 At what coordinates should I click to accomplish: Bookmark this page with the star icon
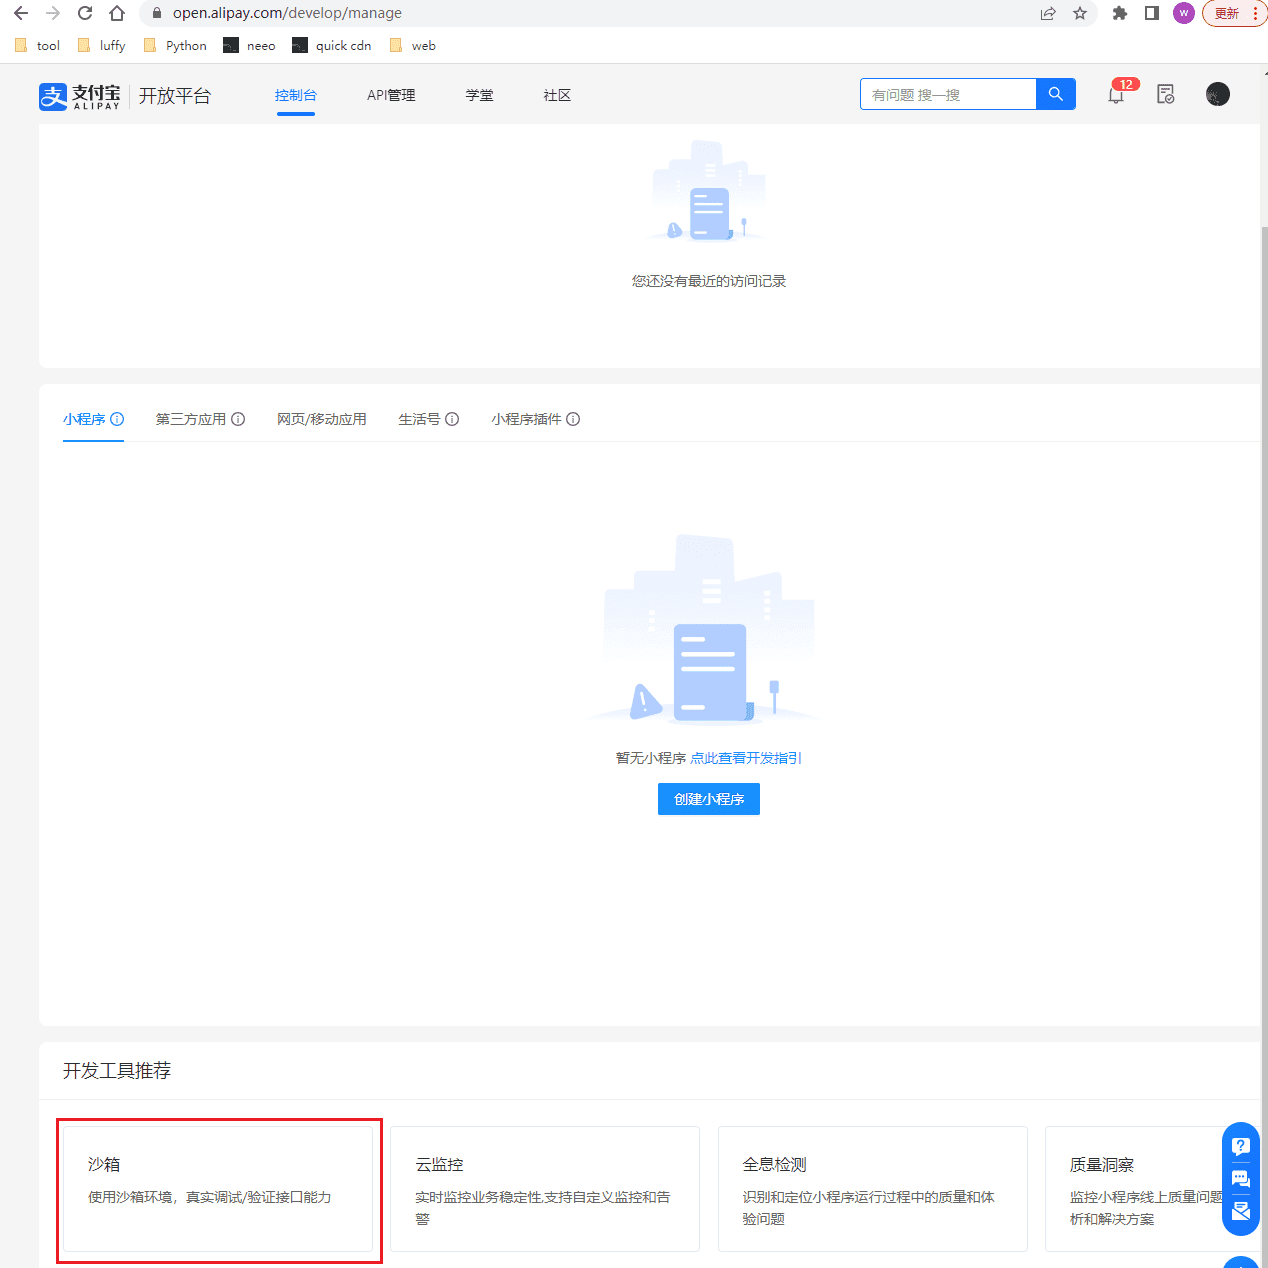click(x=1080, y=13)
